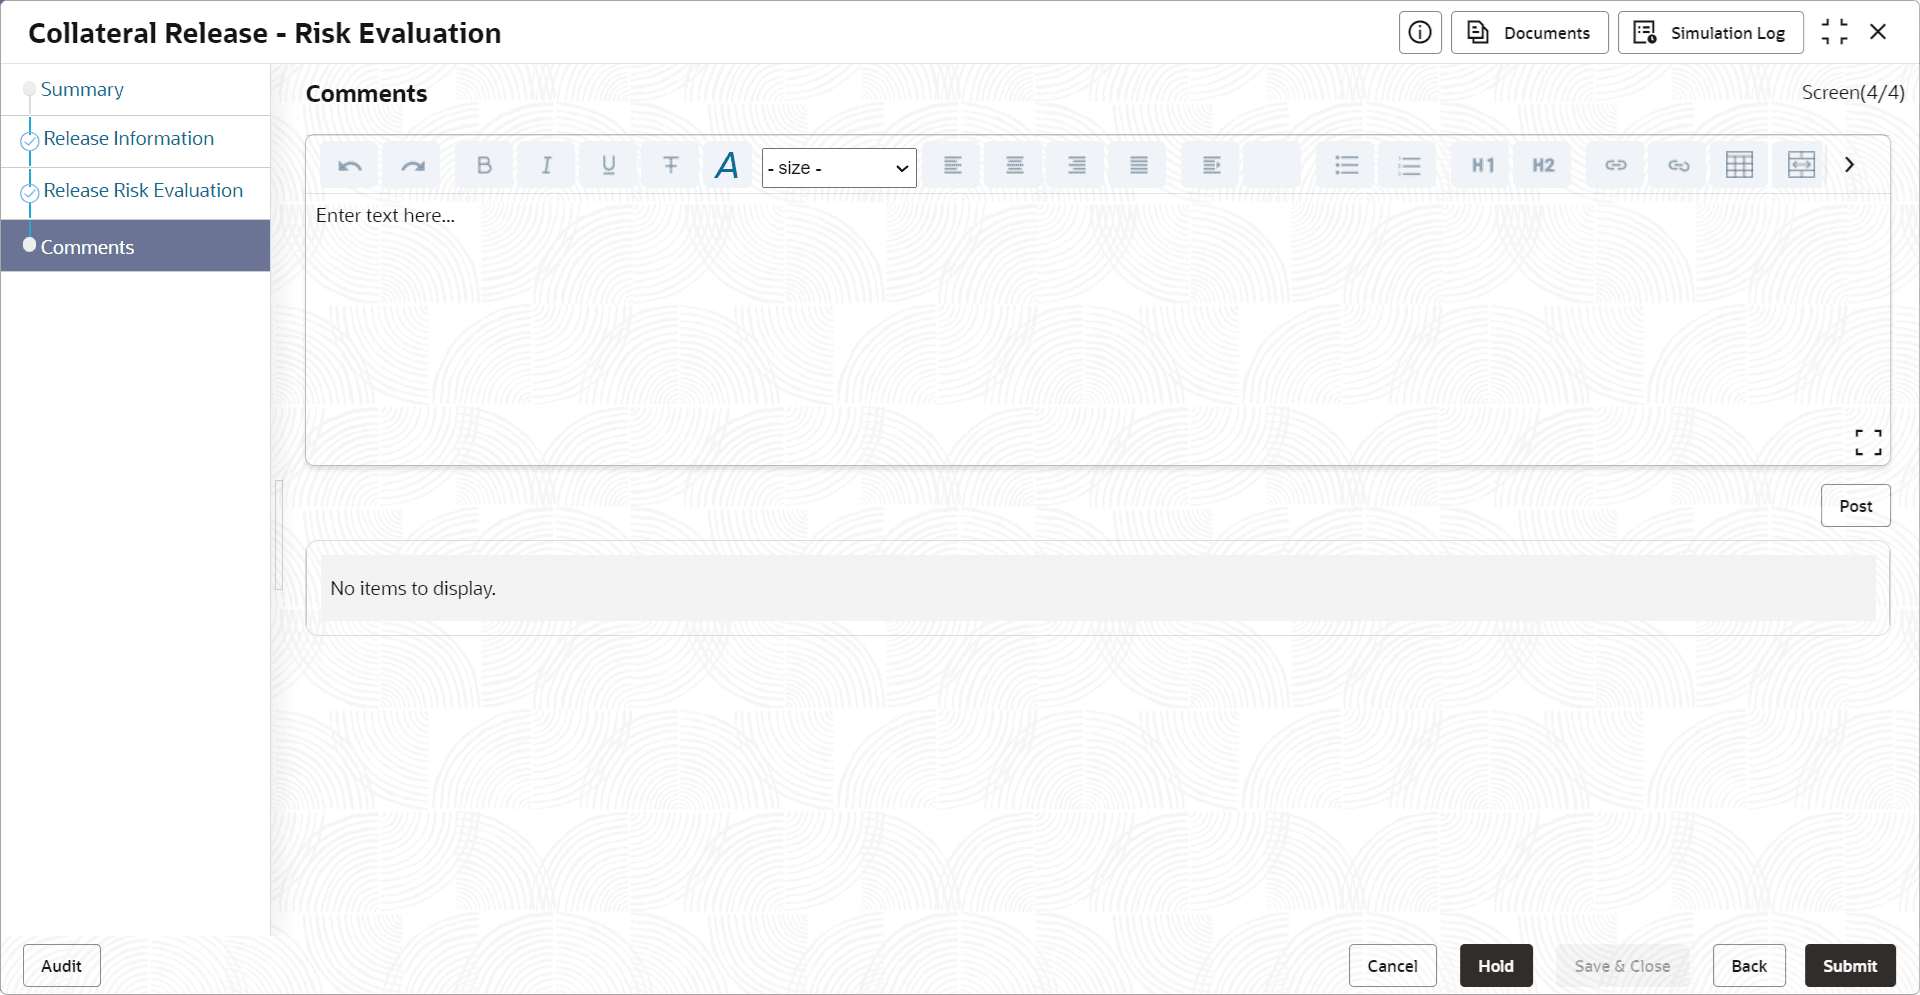1920x995 pixels.
Task: Apply H2 heading style
Action: pyautogui.click(x=1544, y=166)
